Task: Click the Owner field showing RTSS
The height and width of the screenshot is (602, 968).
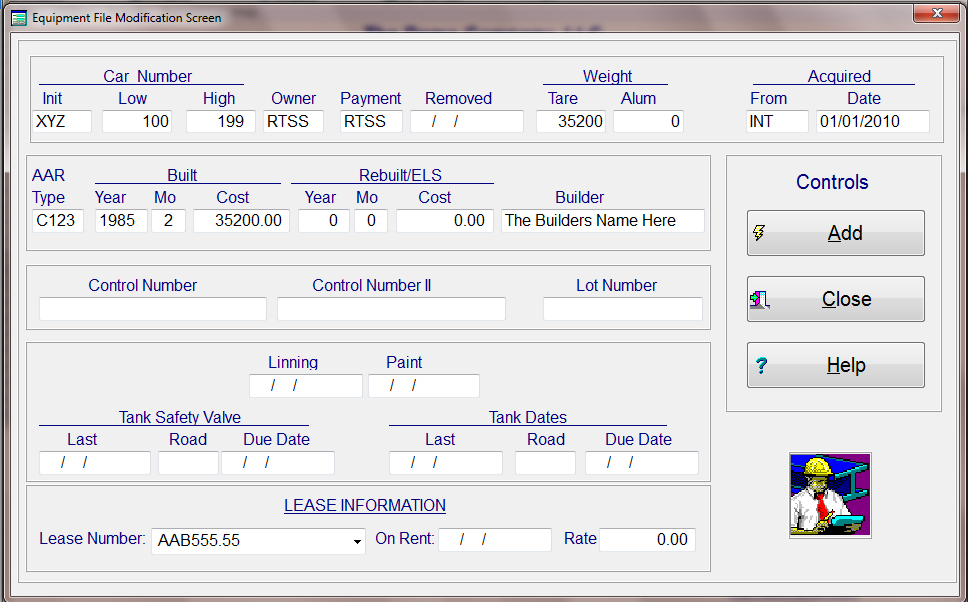Action: pyautogui.click(x=293, y=121)
